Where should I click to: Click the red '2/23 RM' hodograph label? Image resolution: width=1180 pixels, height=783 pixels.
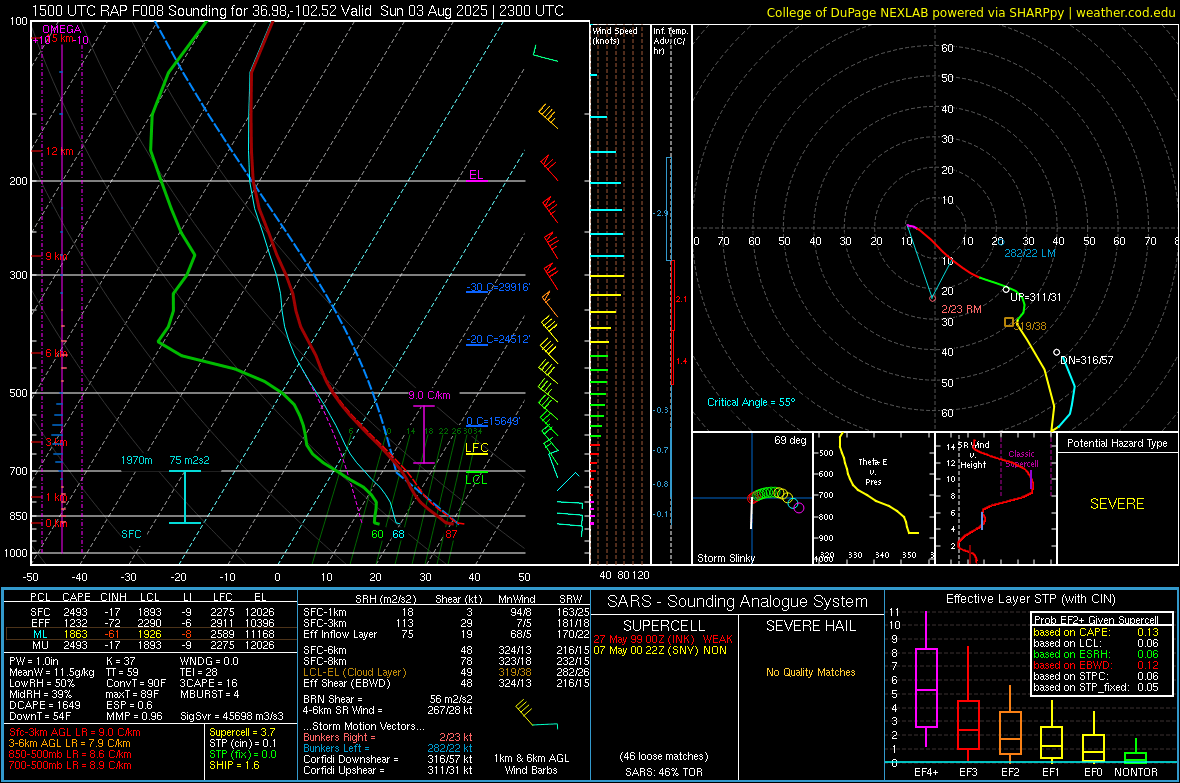[x=961, y=309]
